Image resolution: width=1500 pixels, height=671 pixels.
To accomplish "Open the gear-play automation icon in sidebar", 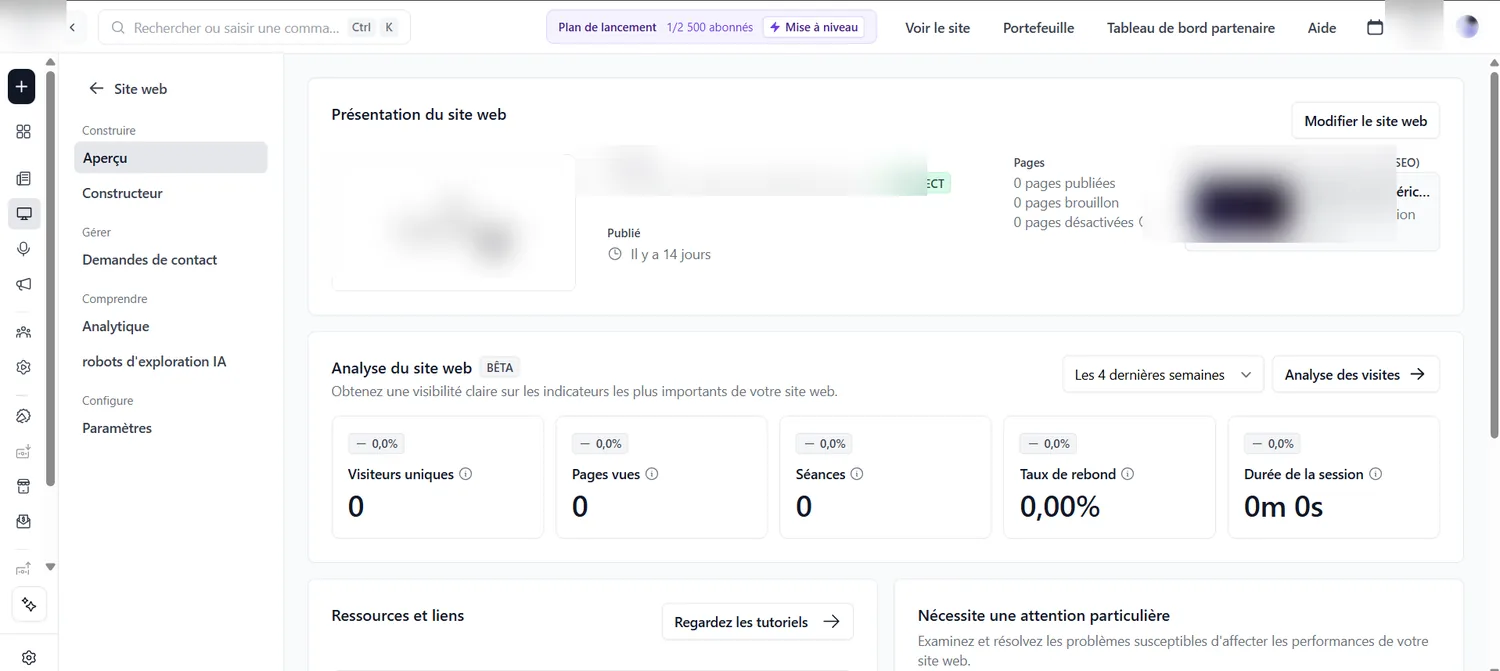I will point(24,367).
